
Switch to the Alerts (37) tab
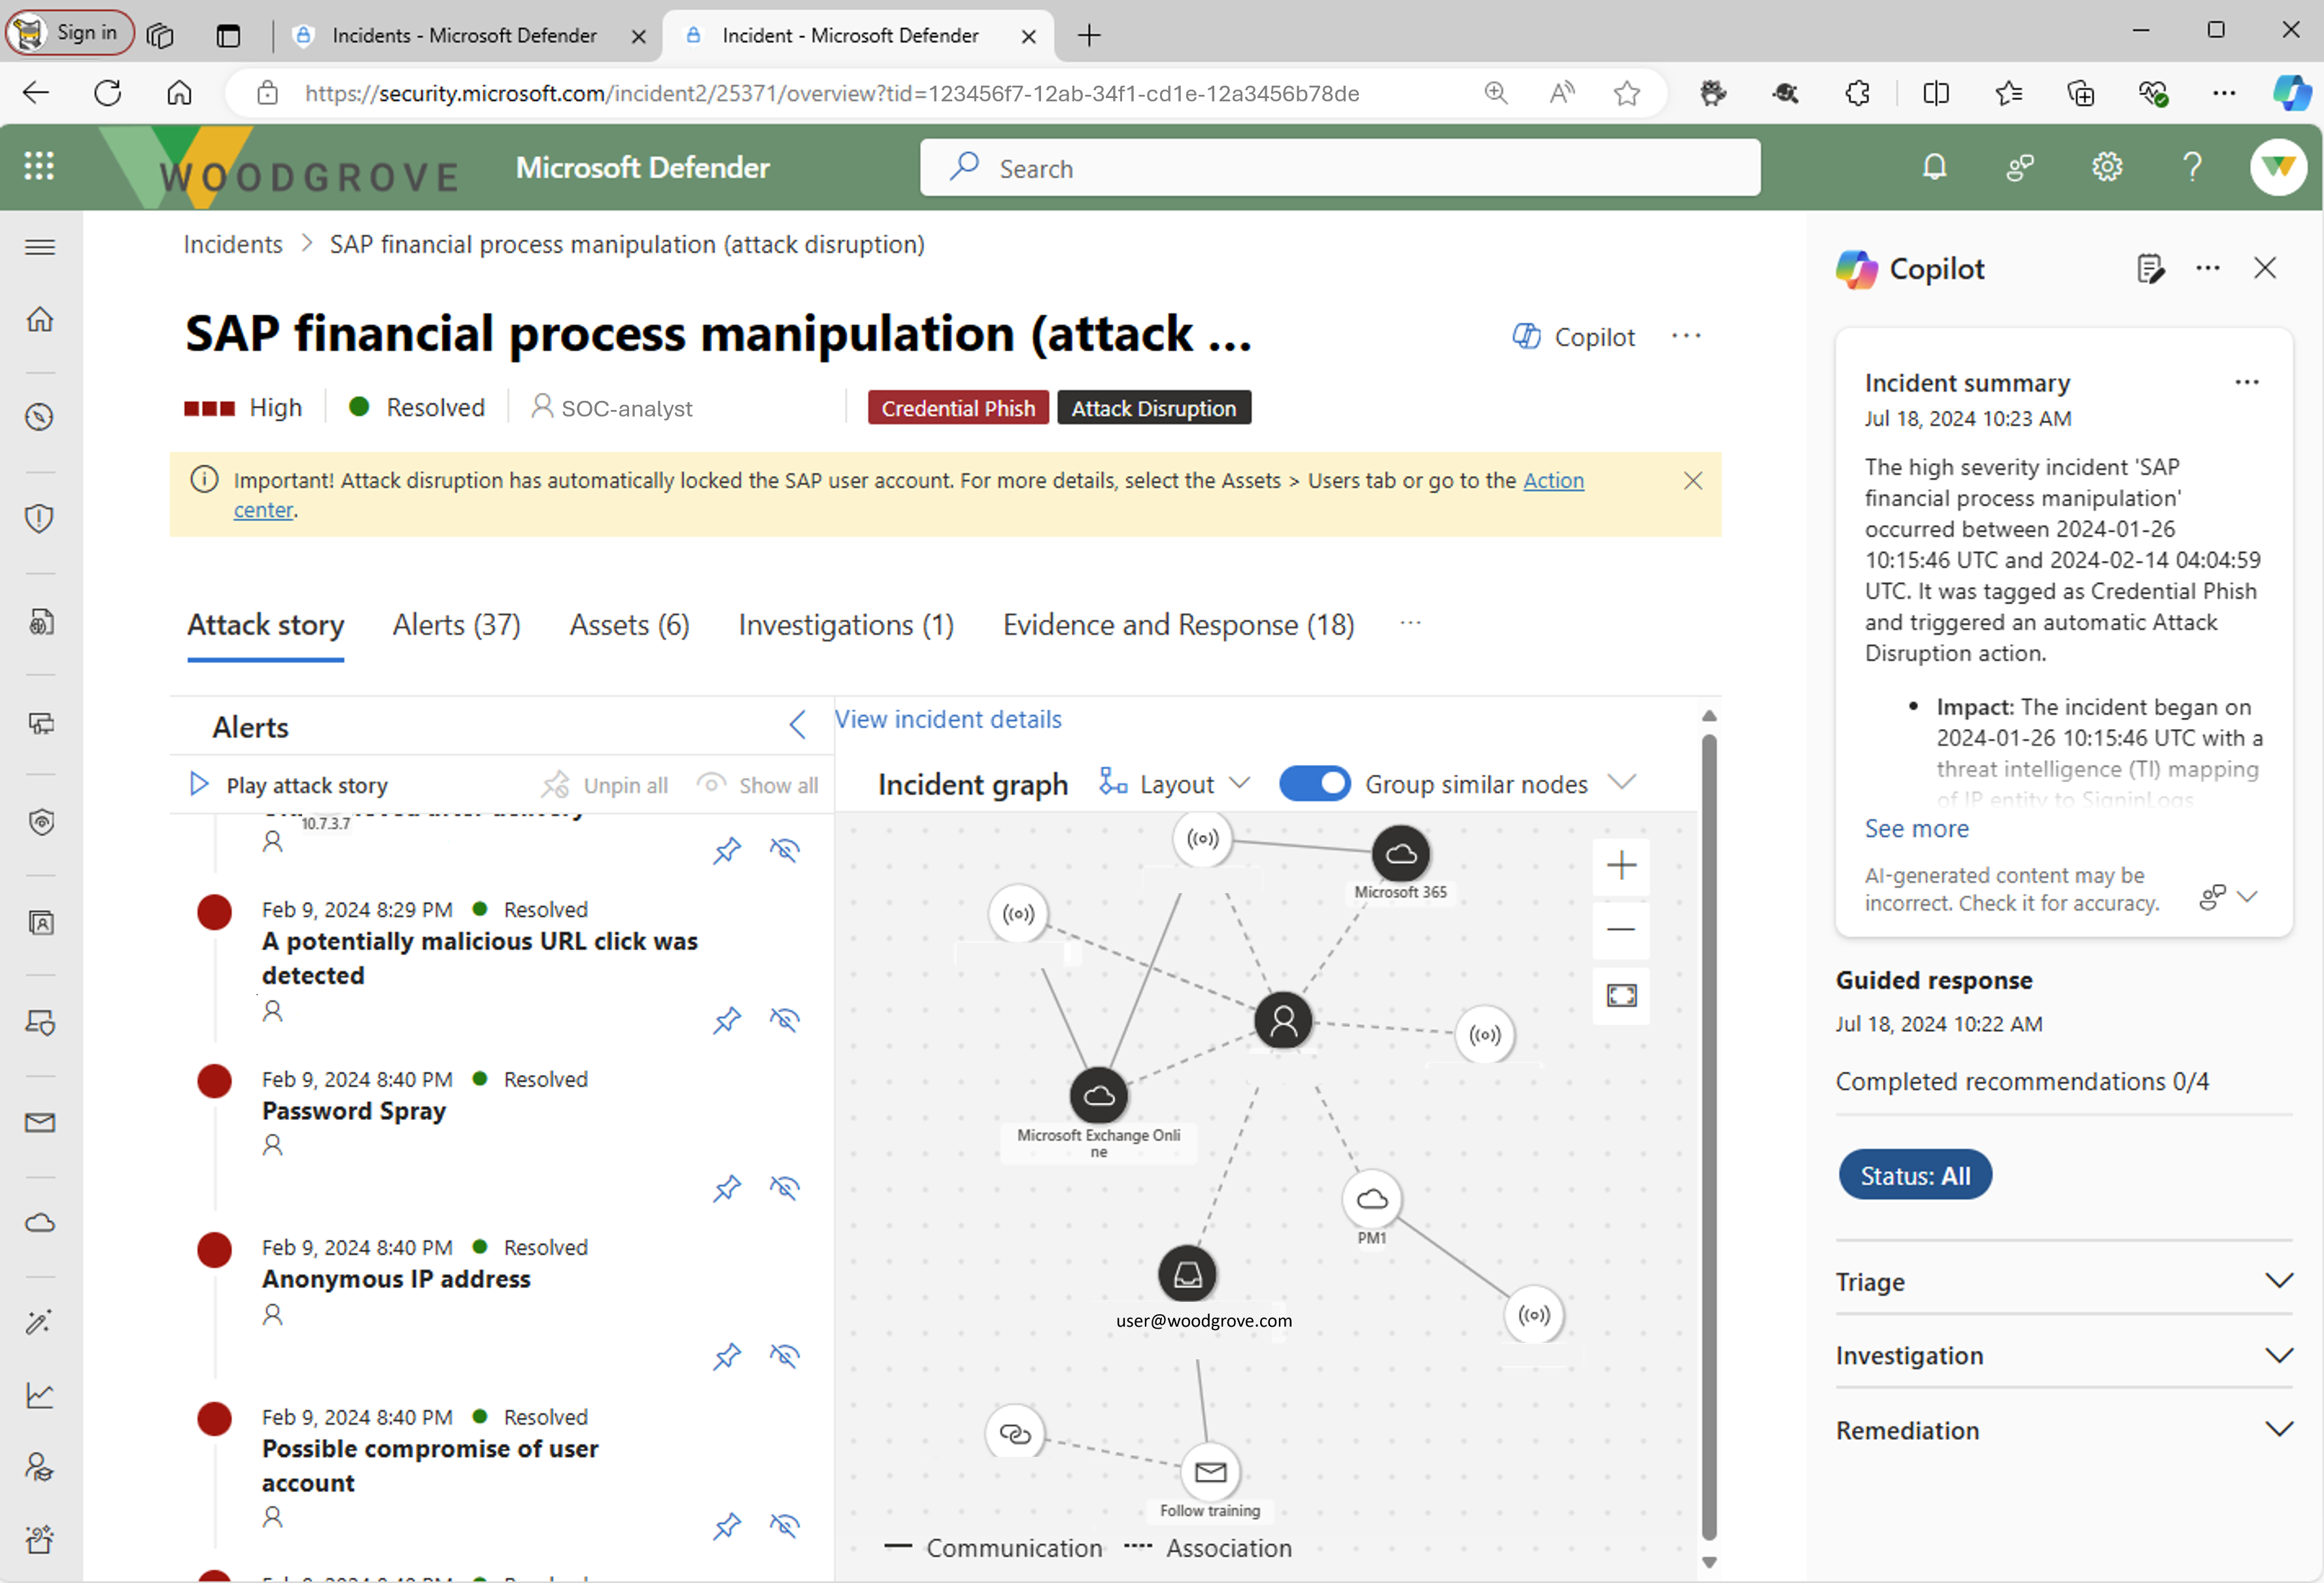[x=456, y=625]
